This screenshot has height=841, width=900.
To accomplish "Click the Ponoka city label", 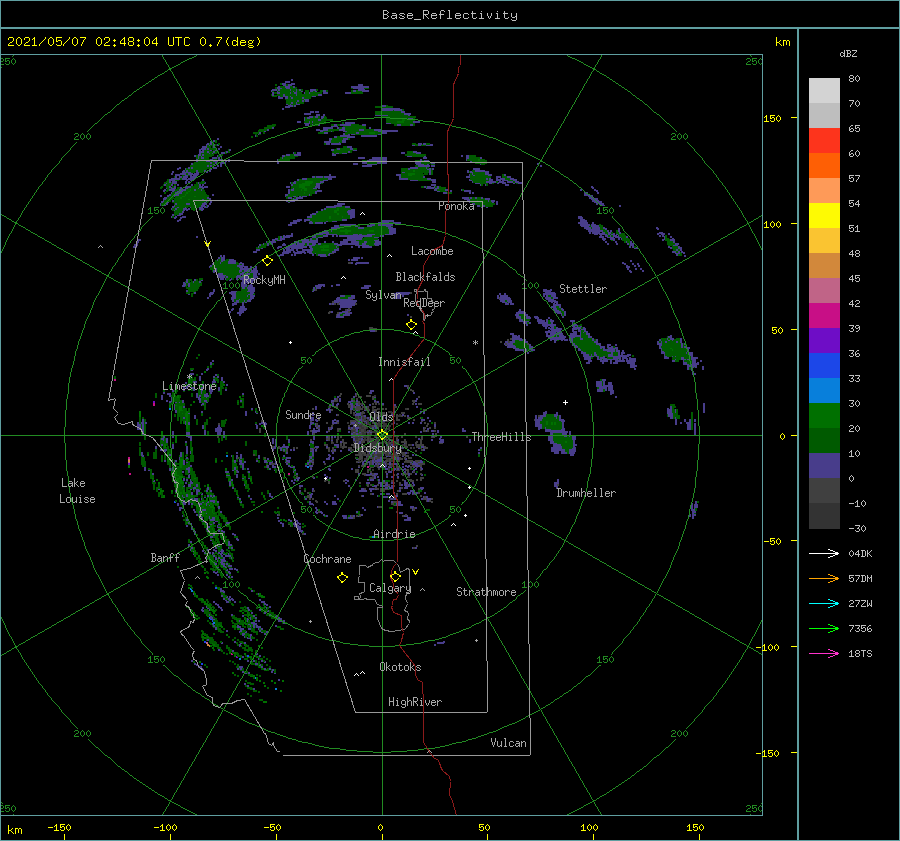I will [x=456, y=206].
